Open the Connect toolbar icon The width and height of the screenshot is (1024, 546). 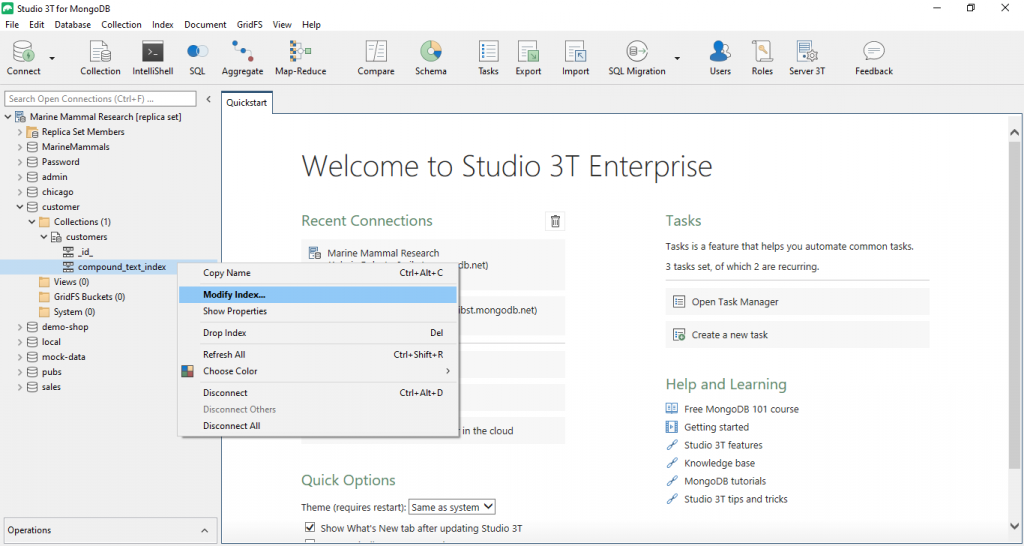24,57
